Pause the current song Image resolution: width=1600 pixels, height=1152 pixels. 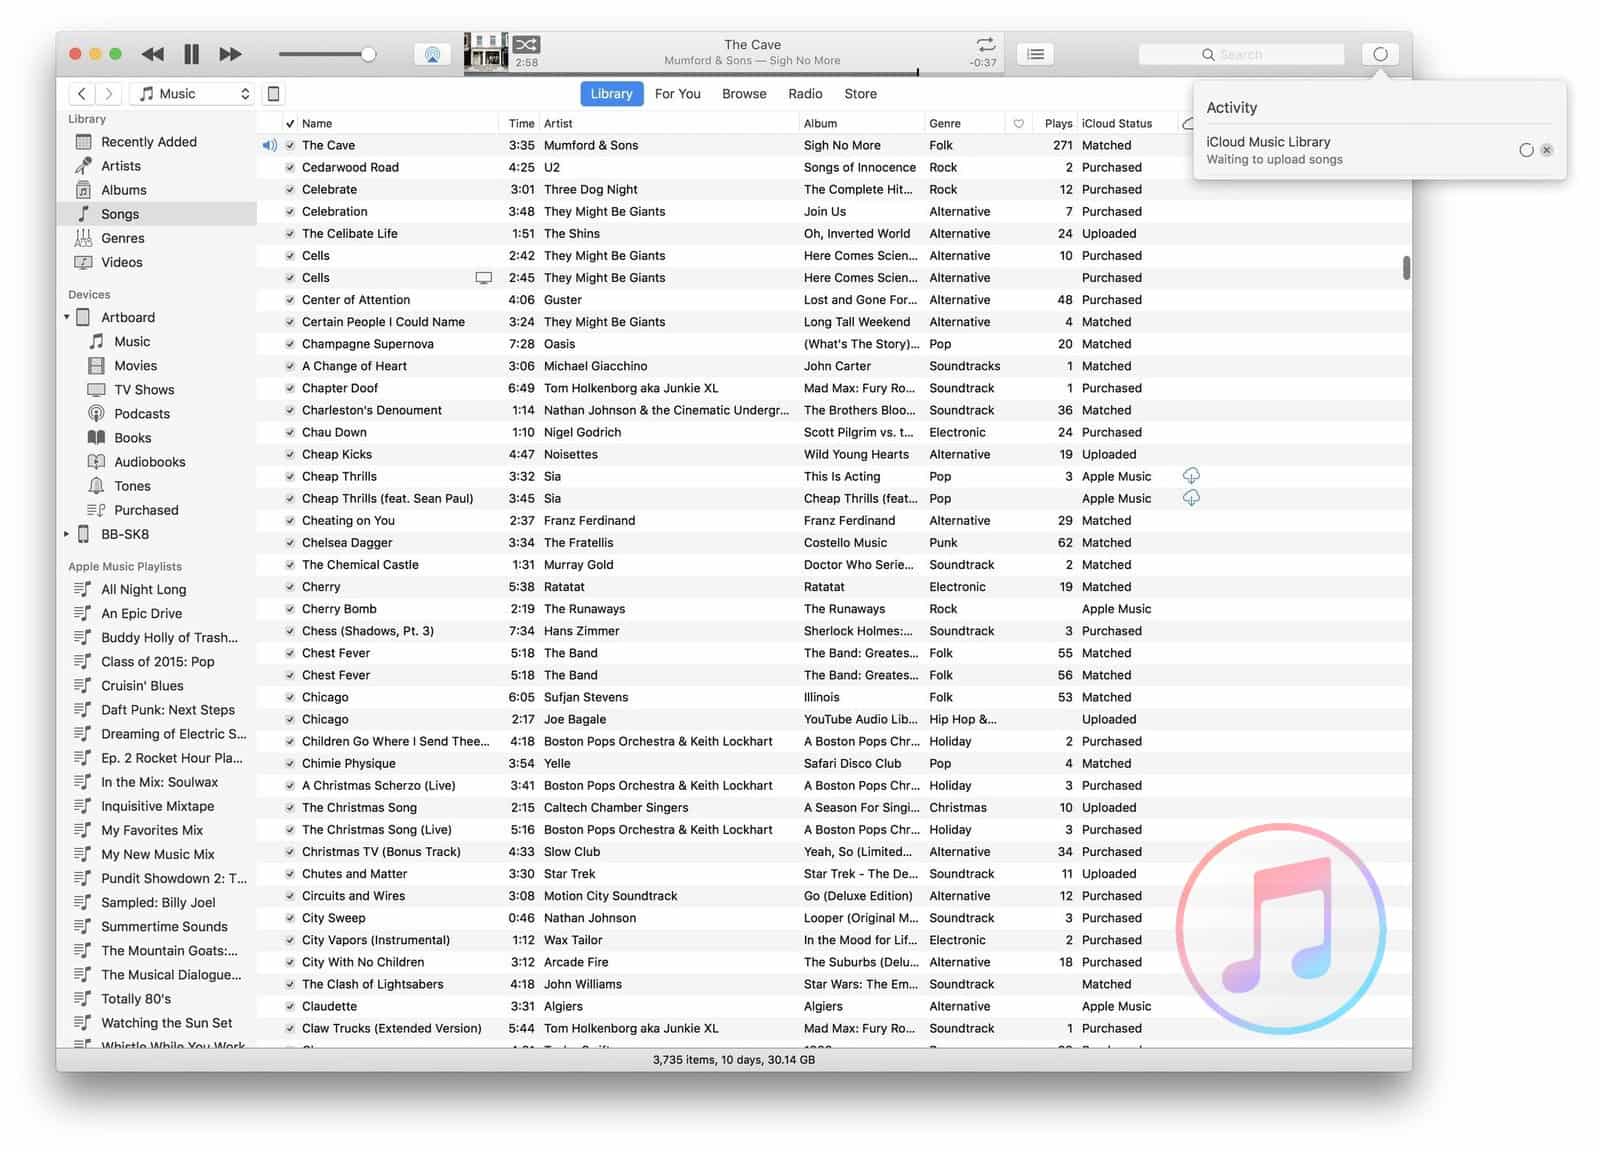(191, 54)
